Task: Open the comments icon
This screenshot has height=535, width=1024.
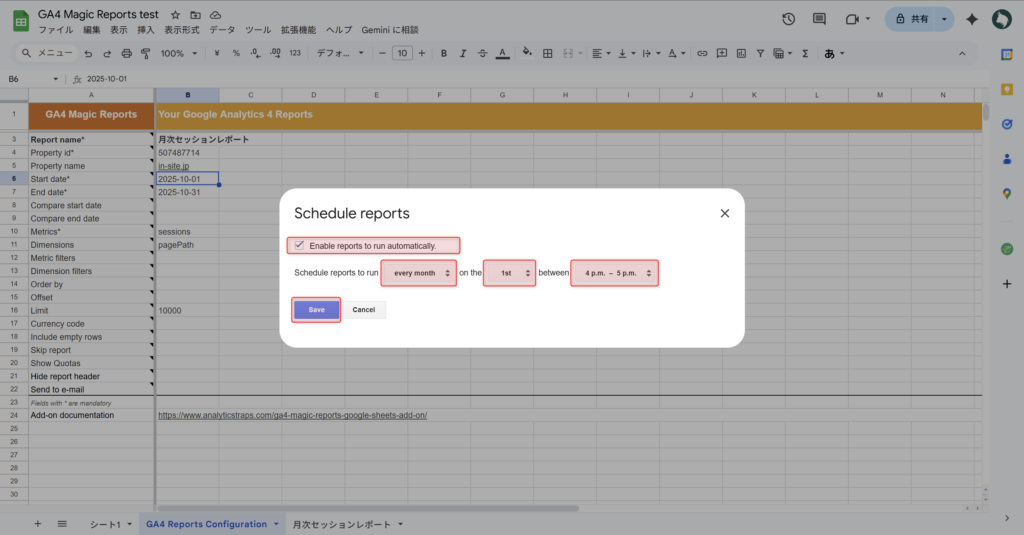Action: coord(819,19)
